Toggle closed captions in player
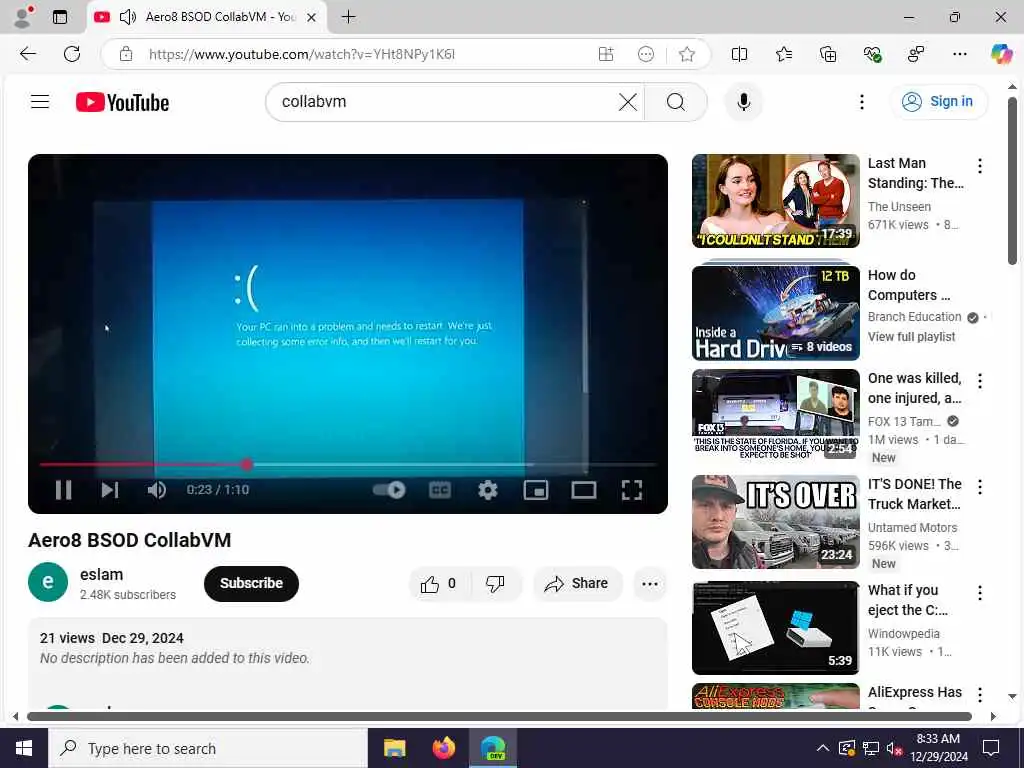 440,490
